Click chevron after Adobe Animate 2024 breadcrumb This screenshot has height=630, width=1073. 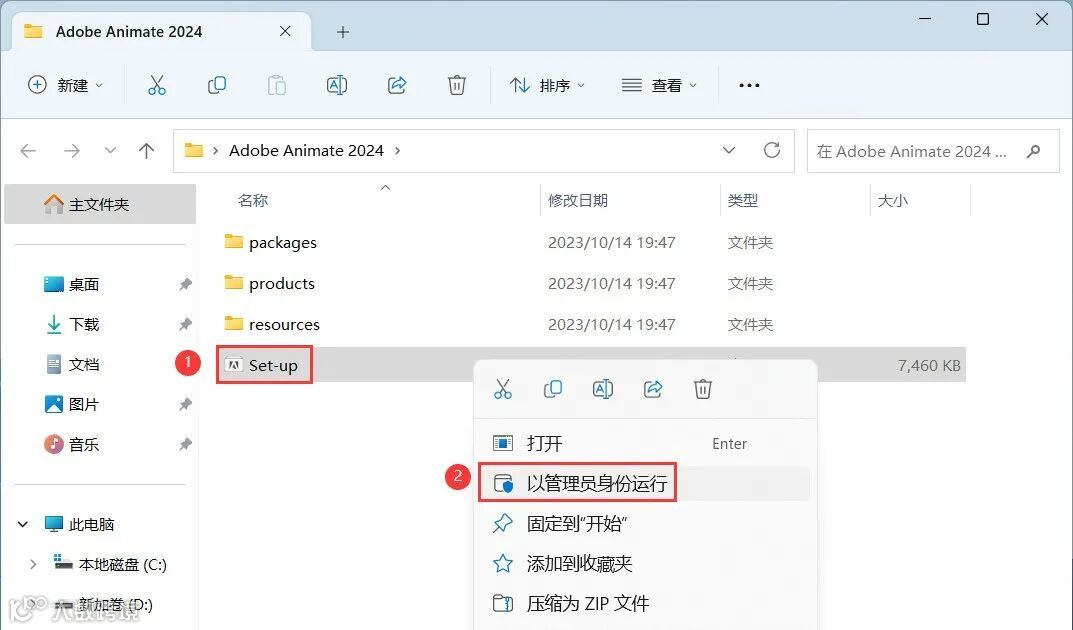click(398, 150)
